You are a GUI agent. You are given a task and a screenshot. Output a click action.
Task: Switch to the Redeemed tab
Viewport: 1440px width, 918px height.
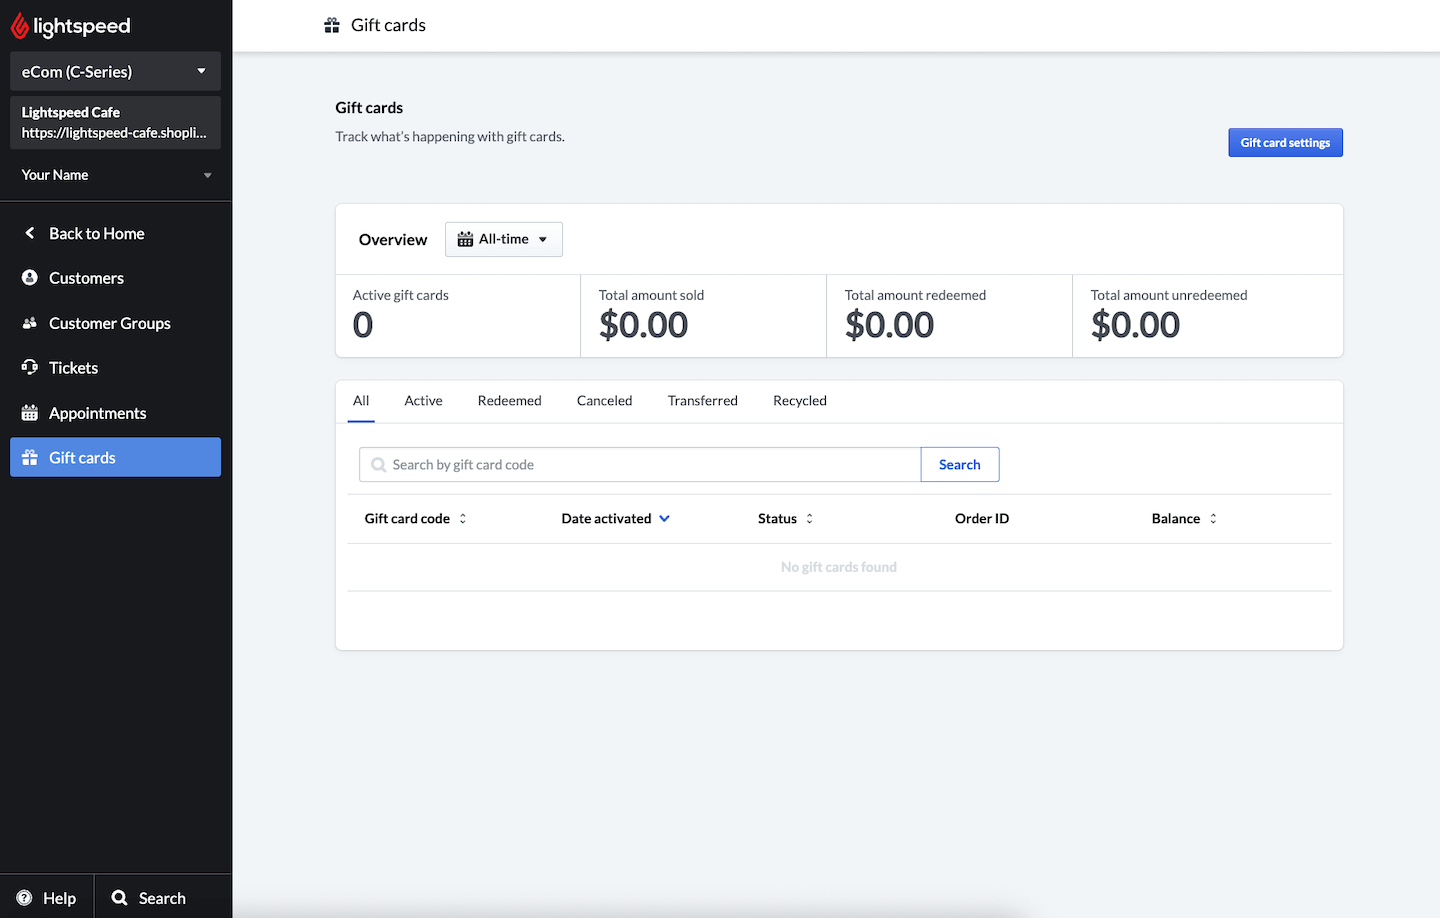click(509, 401)
